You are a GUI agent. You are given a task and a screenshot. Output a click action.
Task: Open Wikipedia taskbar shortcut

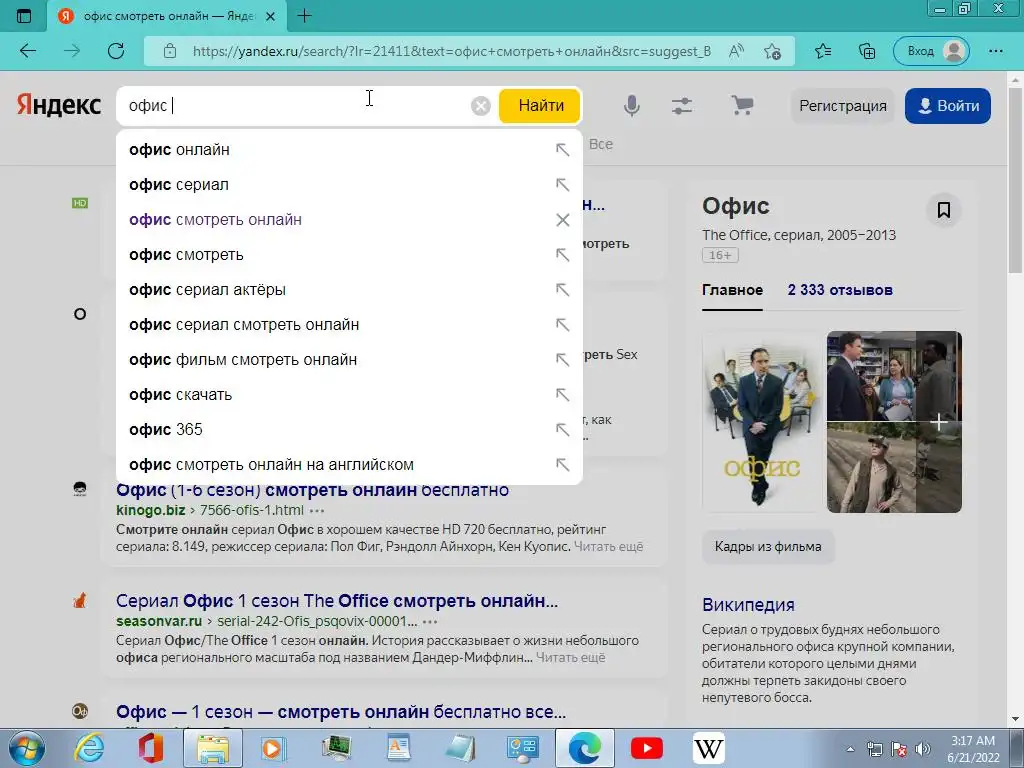pos(709,748)
